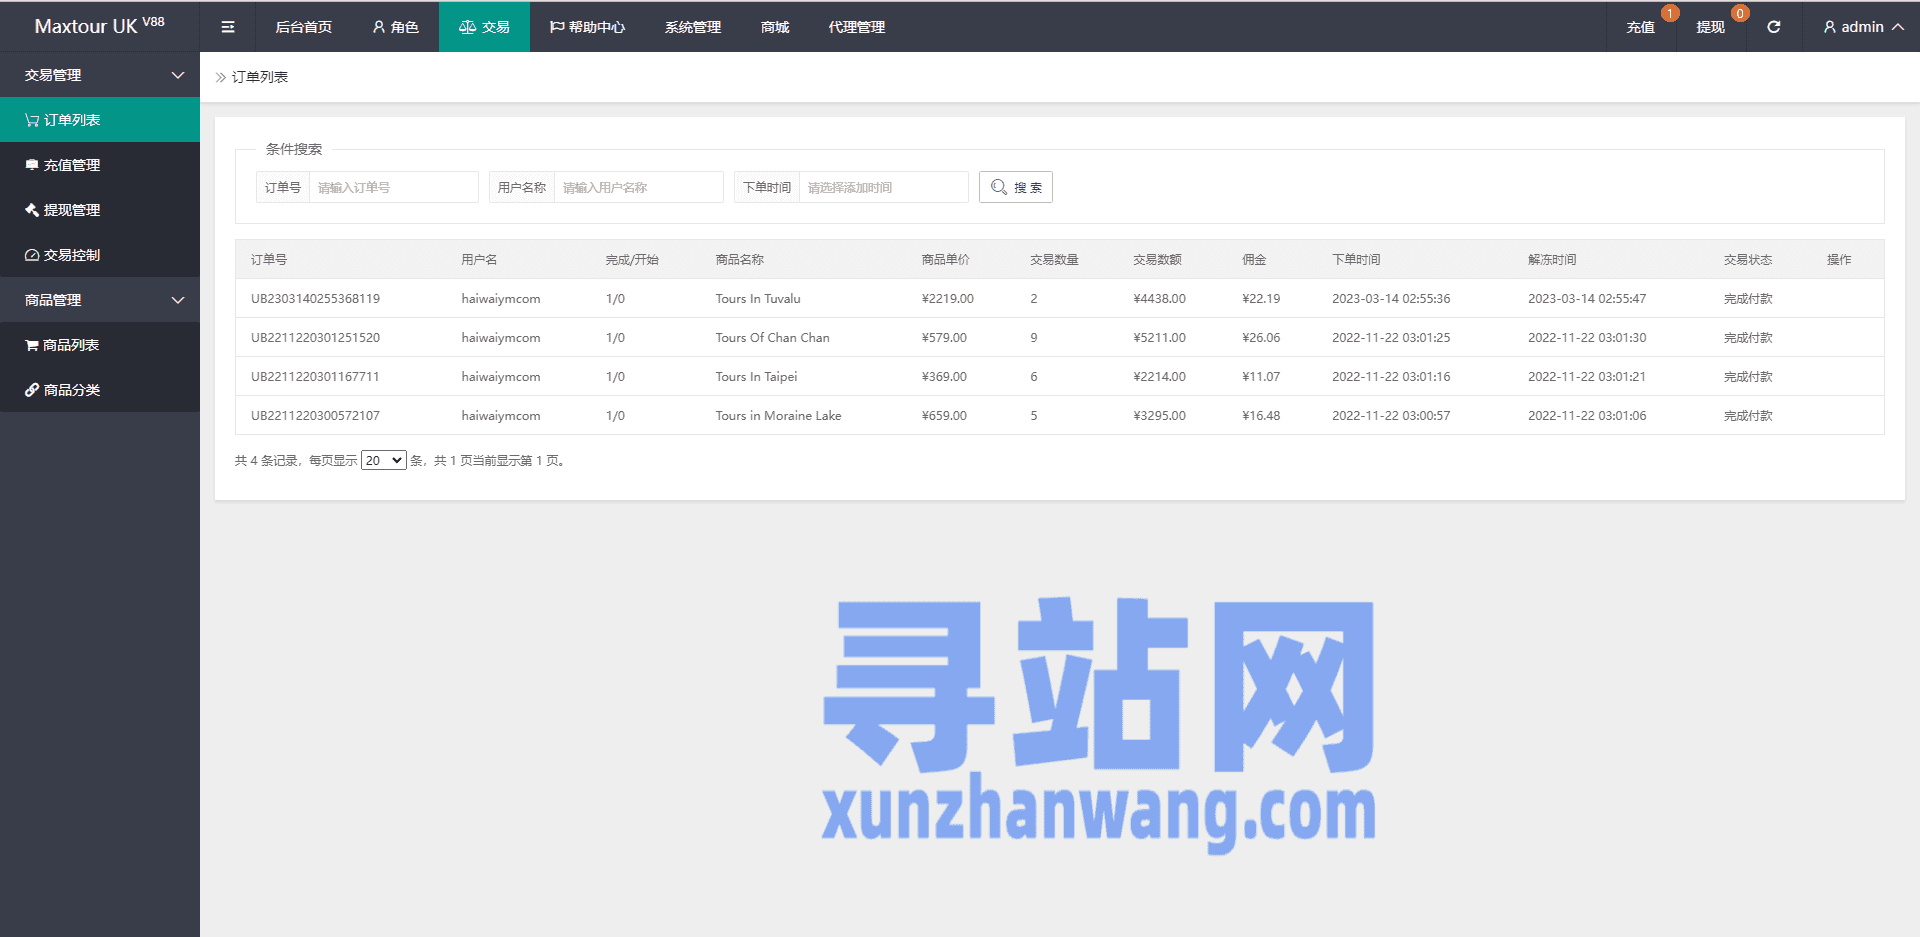
Task: Collapse the 商品管理 sidebar group
Action: (100, 300)
